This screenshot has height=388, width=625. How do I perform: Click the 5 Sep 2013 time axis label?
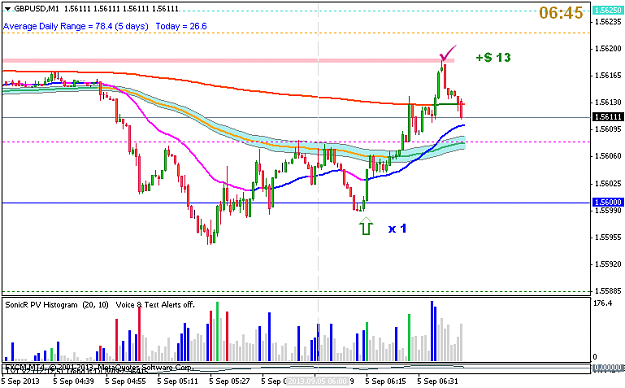pos(21,381)
